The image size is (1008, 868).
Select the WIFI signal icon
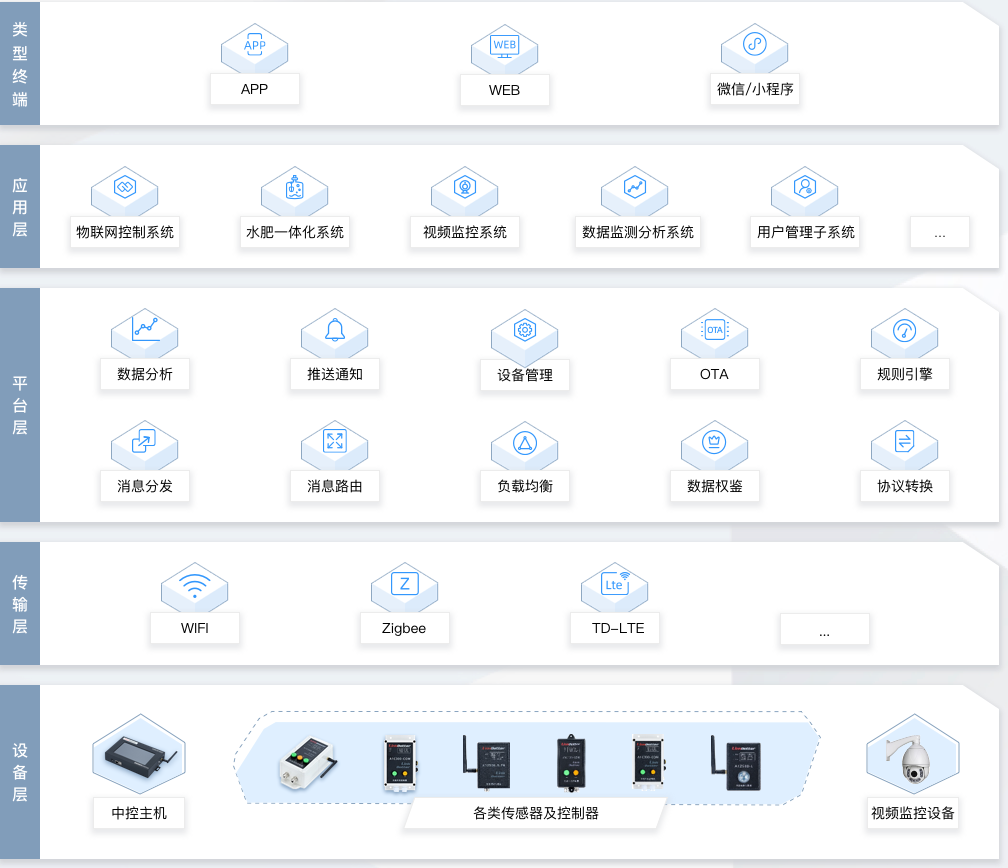pyautogui.click(x=195, y=585)
